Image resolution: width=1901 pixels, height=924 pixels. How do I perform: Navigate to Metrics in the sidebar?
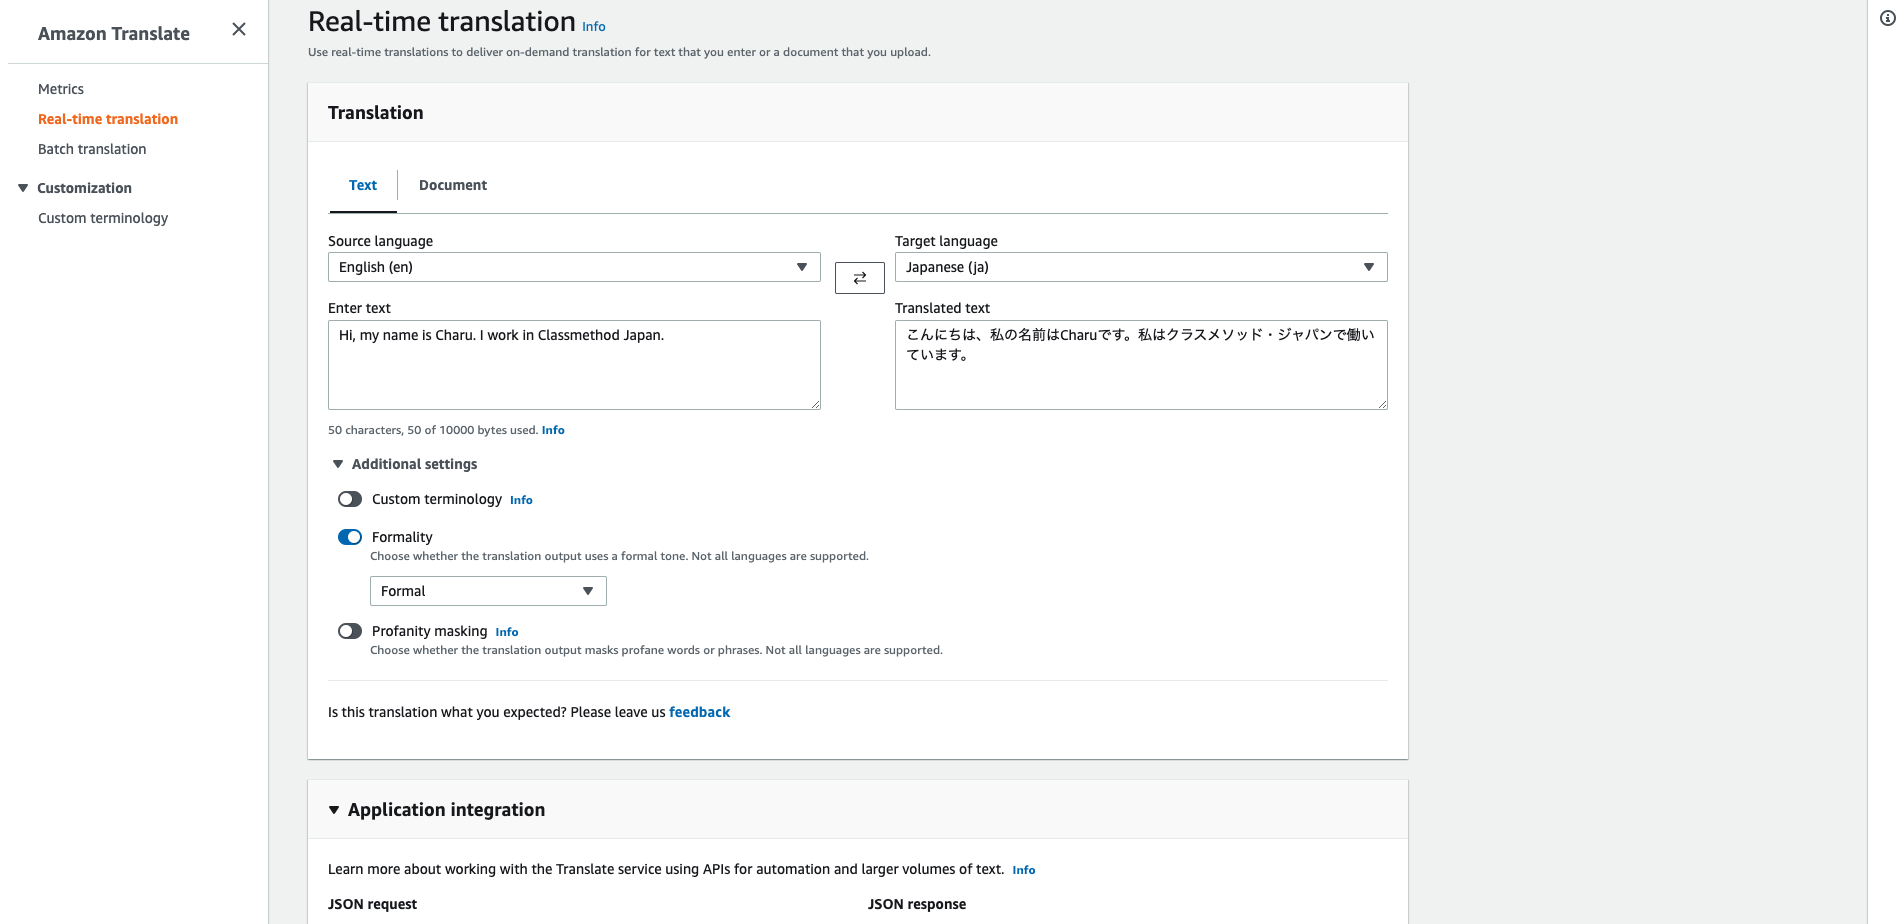(61, 89)
